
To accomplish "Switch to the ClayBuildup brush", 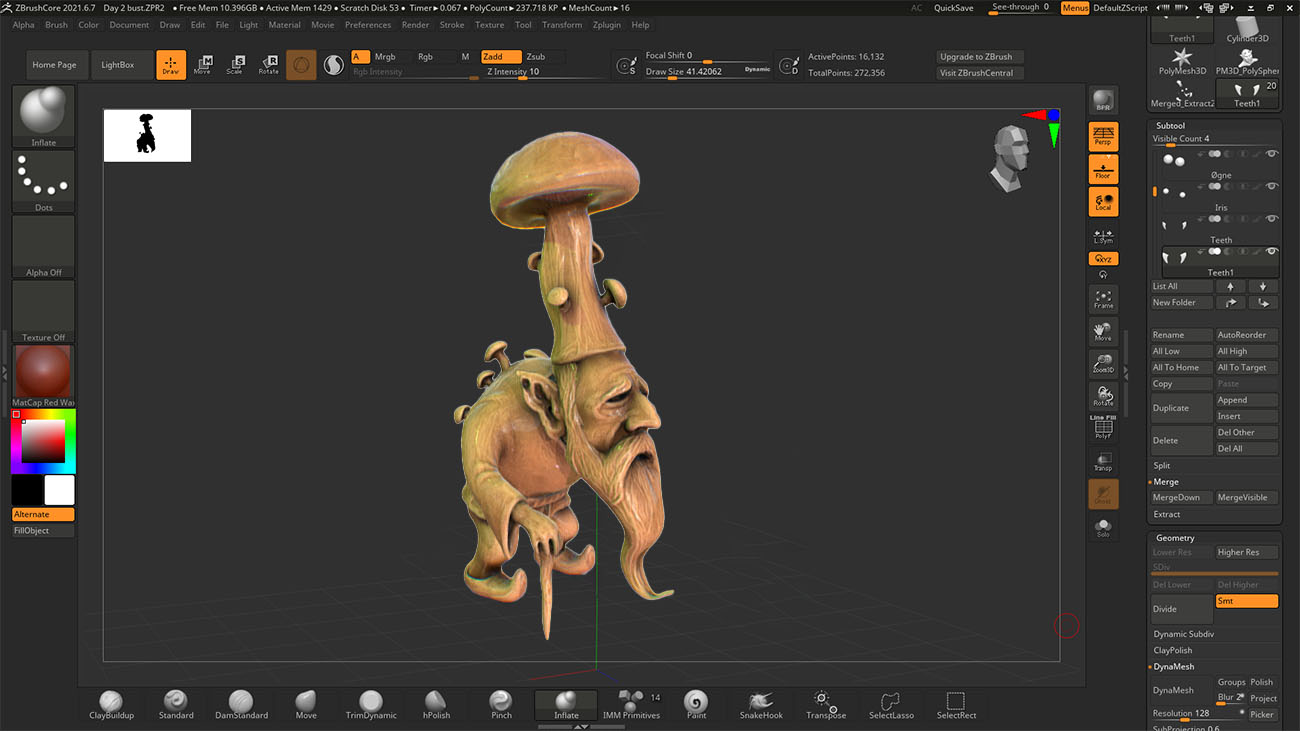I will (110, 703).
